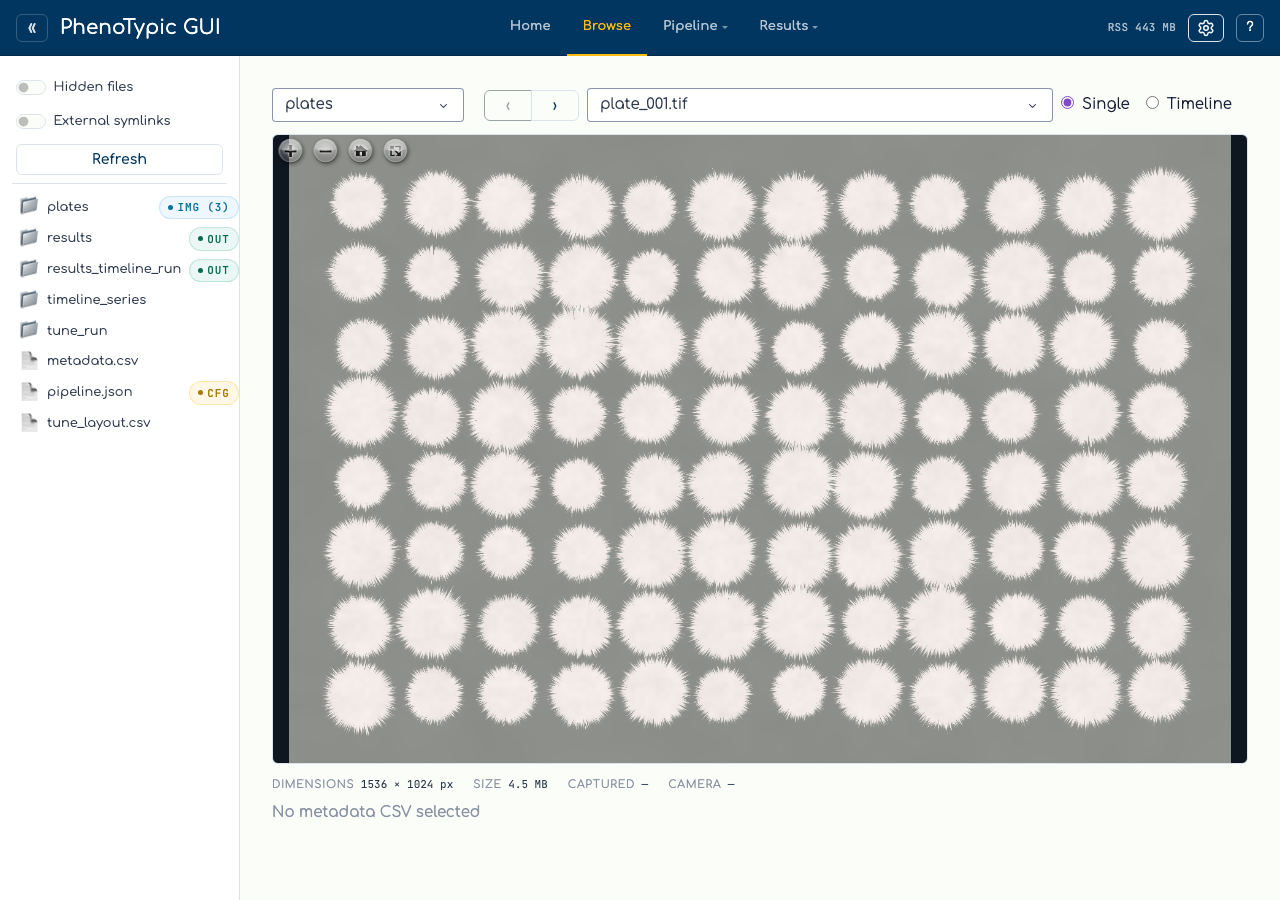This screenshot has height=900, width=1280.
Task: Select the Timeline view radio button
Action: point(1152,103)
